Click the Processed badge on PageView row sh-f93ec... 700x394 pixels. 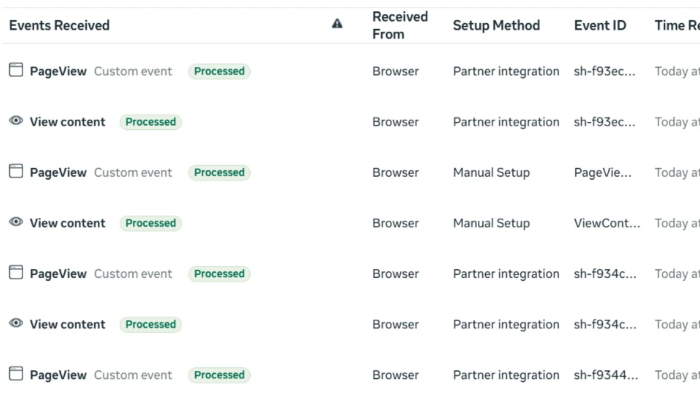[219, 71]
